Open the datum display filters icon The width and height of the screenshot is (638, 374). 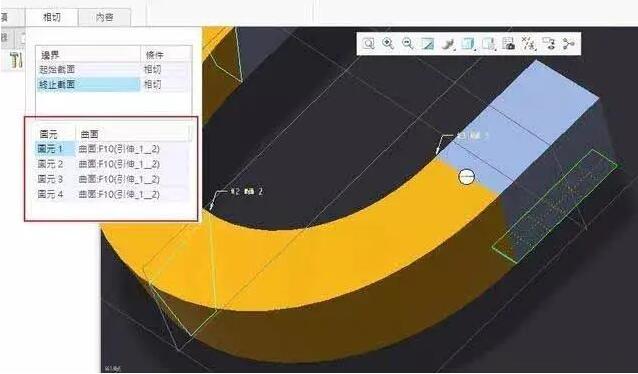coord(529,44)
